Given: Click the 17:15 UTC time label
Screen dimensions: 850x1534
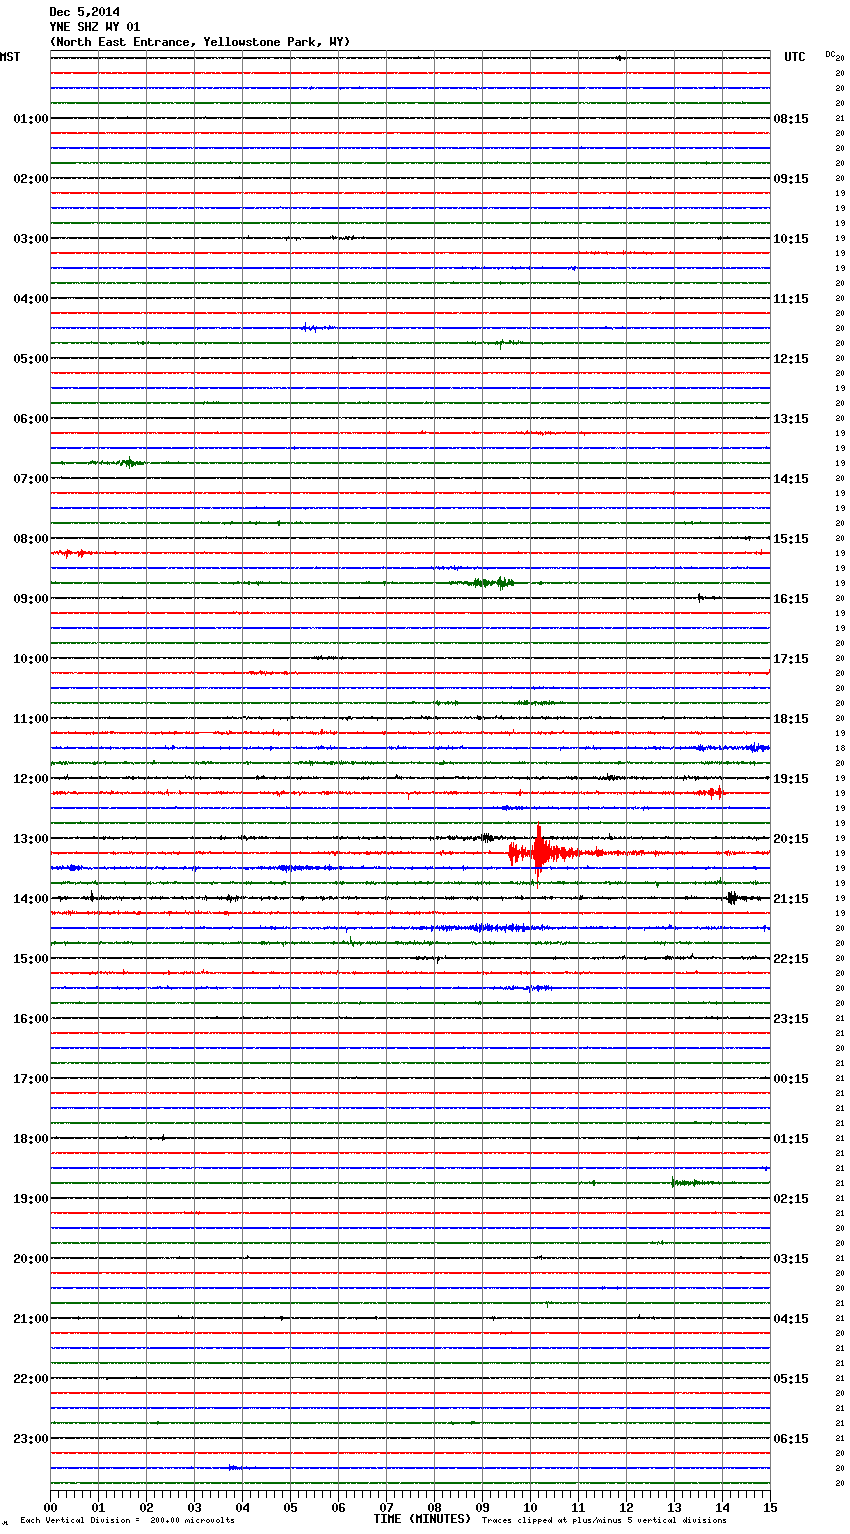Looking at the screenshot, I should tap(791, 659).
